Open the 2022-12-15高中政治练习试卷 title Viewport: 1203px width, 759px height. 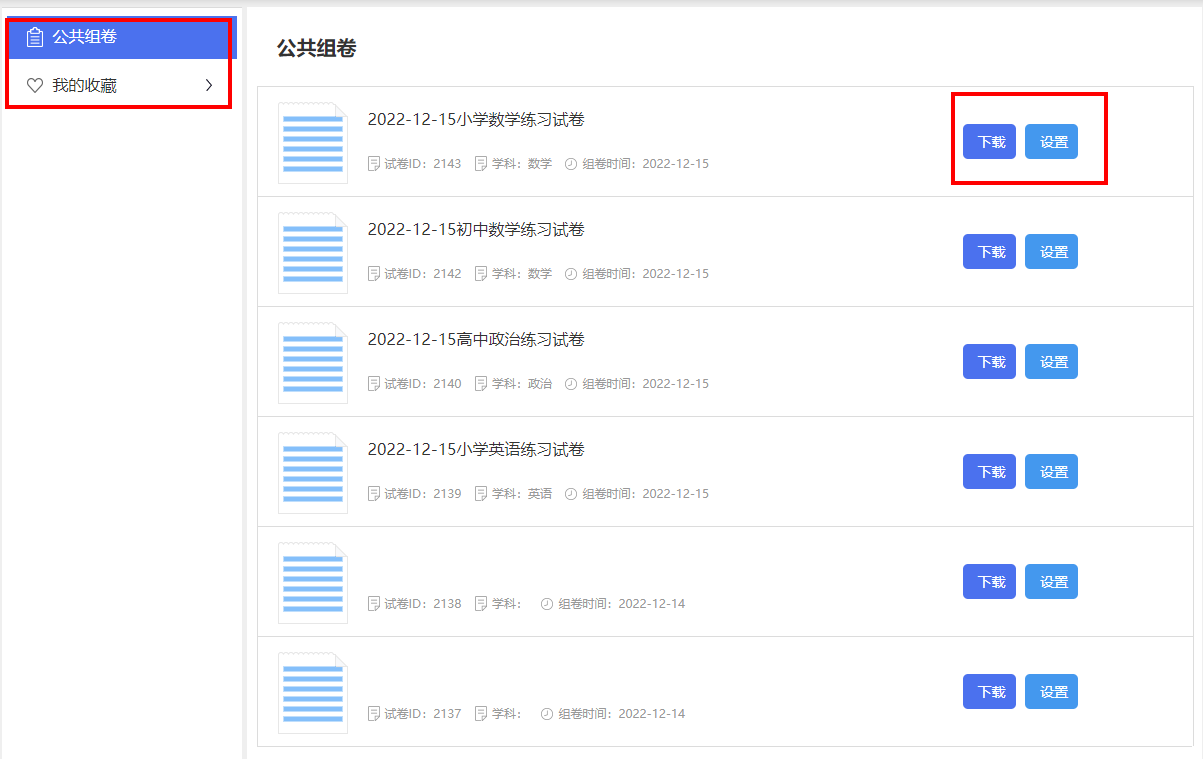tap(476, 340)
